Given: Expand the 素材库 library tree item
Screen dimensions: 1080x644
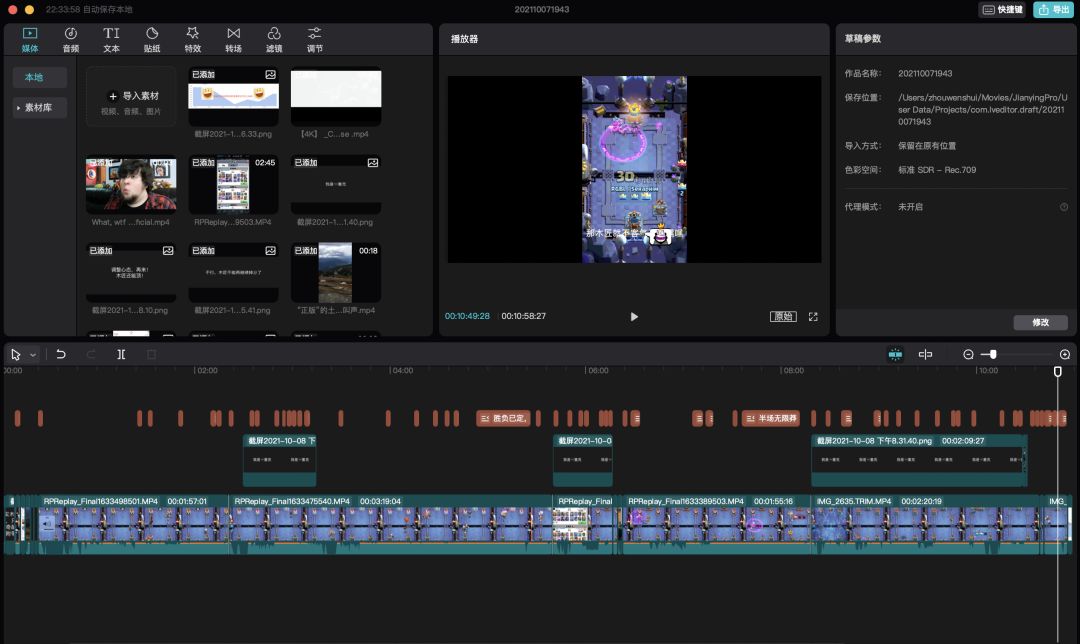Looking at the screenshot, I should pos(39,107).
